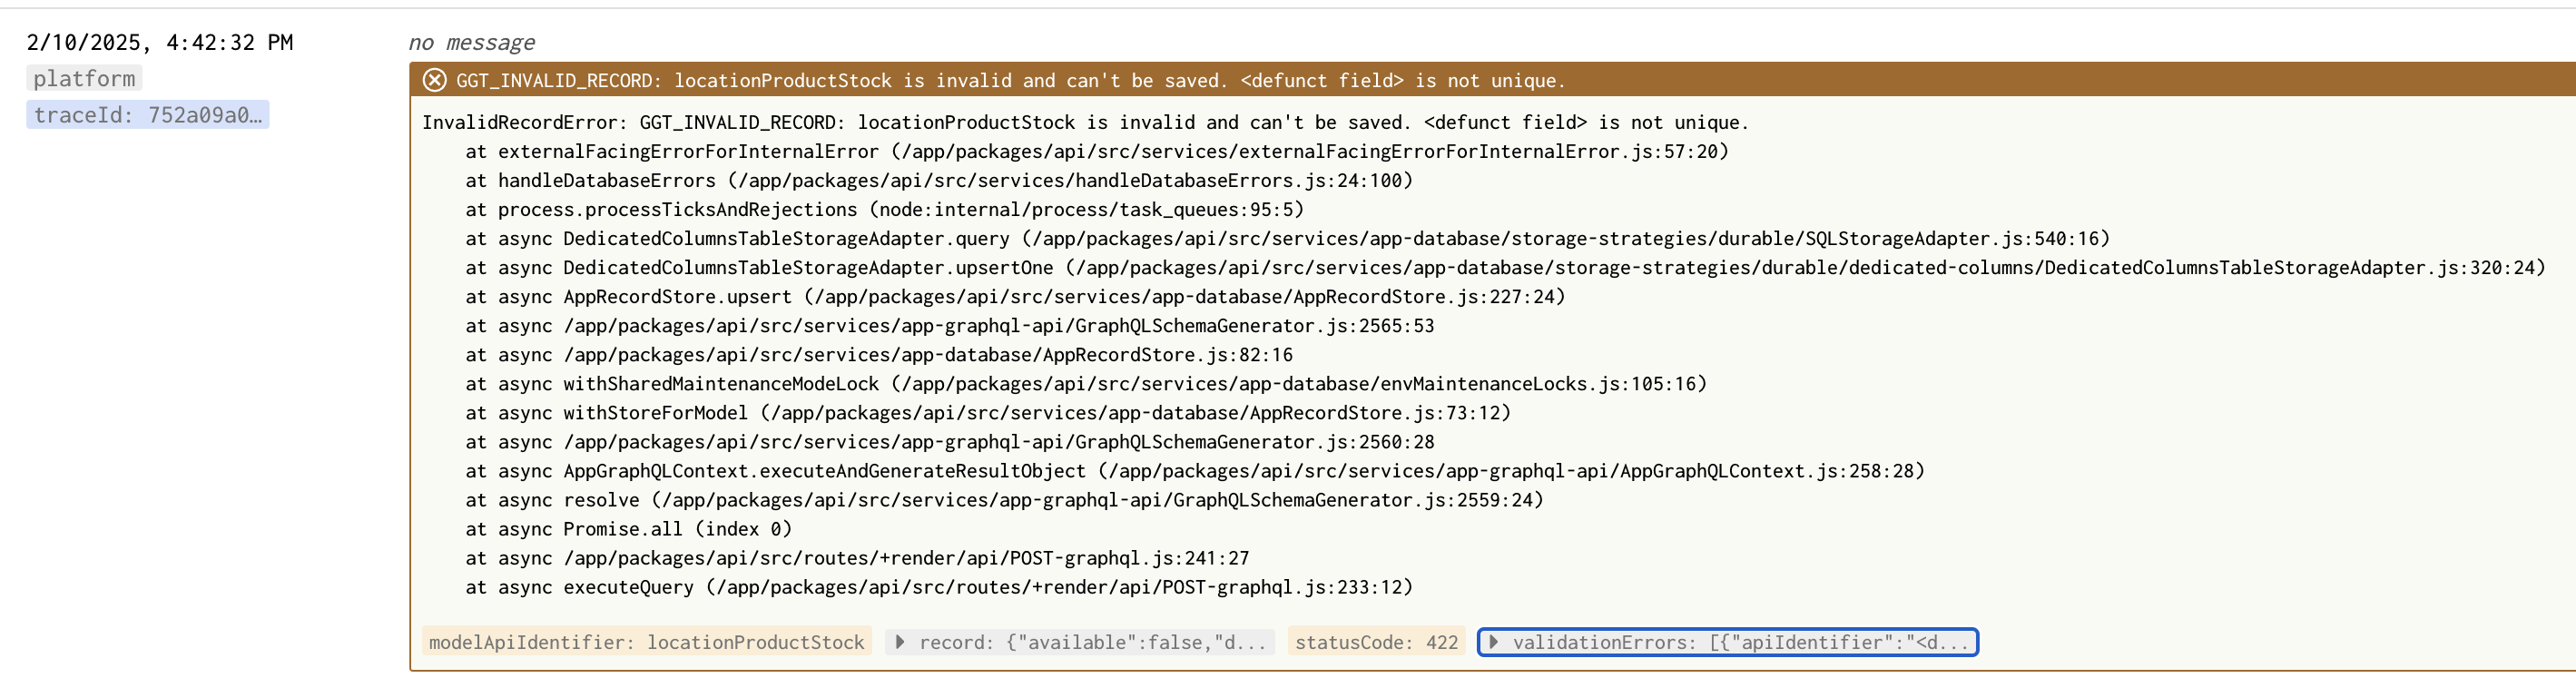2576x688 pixels.
Task: Click the timestamp 2/10/2025, 4:42:32 PM
Action: click(x=160, y=42)
